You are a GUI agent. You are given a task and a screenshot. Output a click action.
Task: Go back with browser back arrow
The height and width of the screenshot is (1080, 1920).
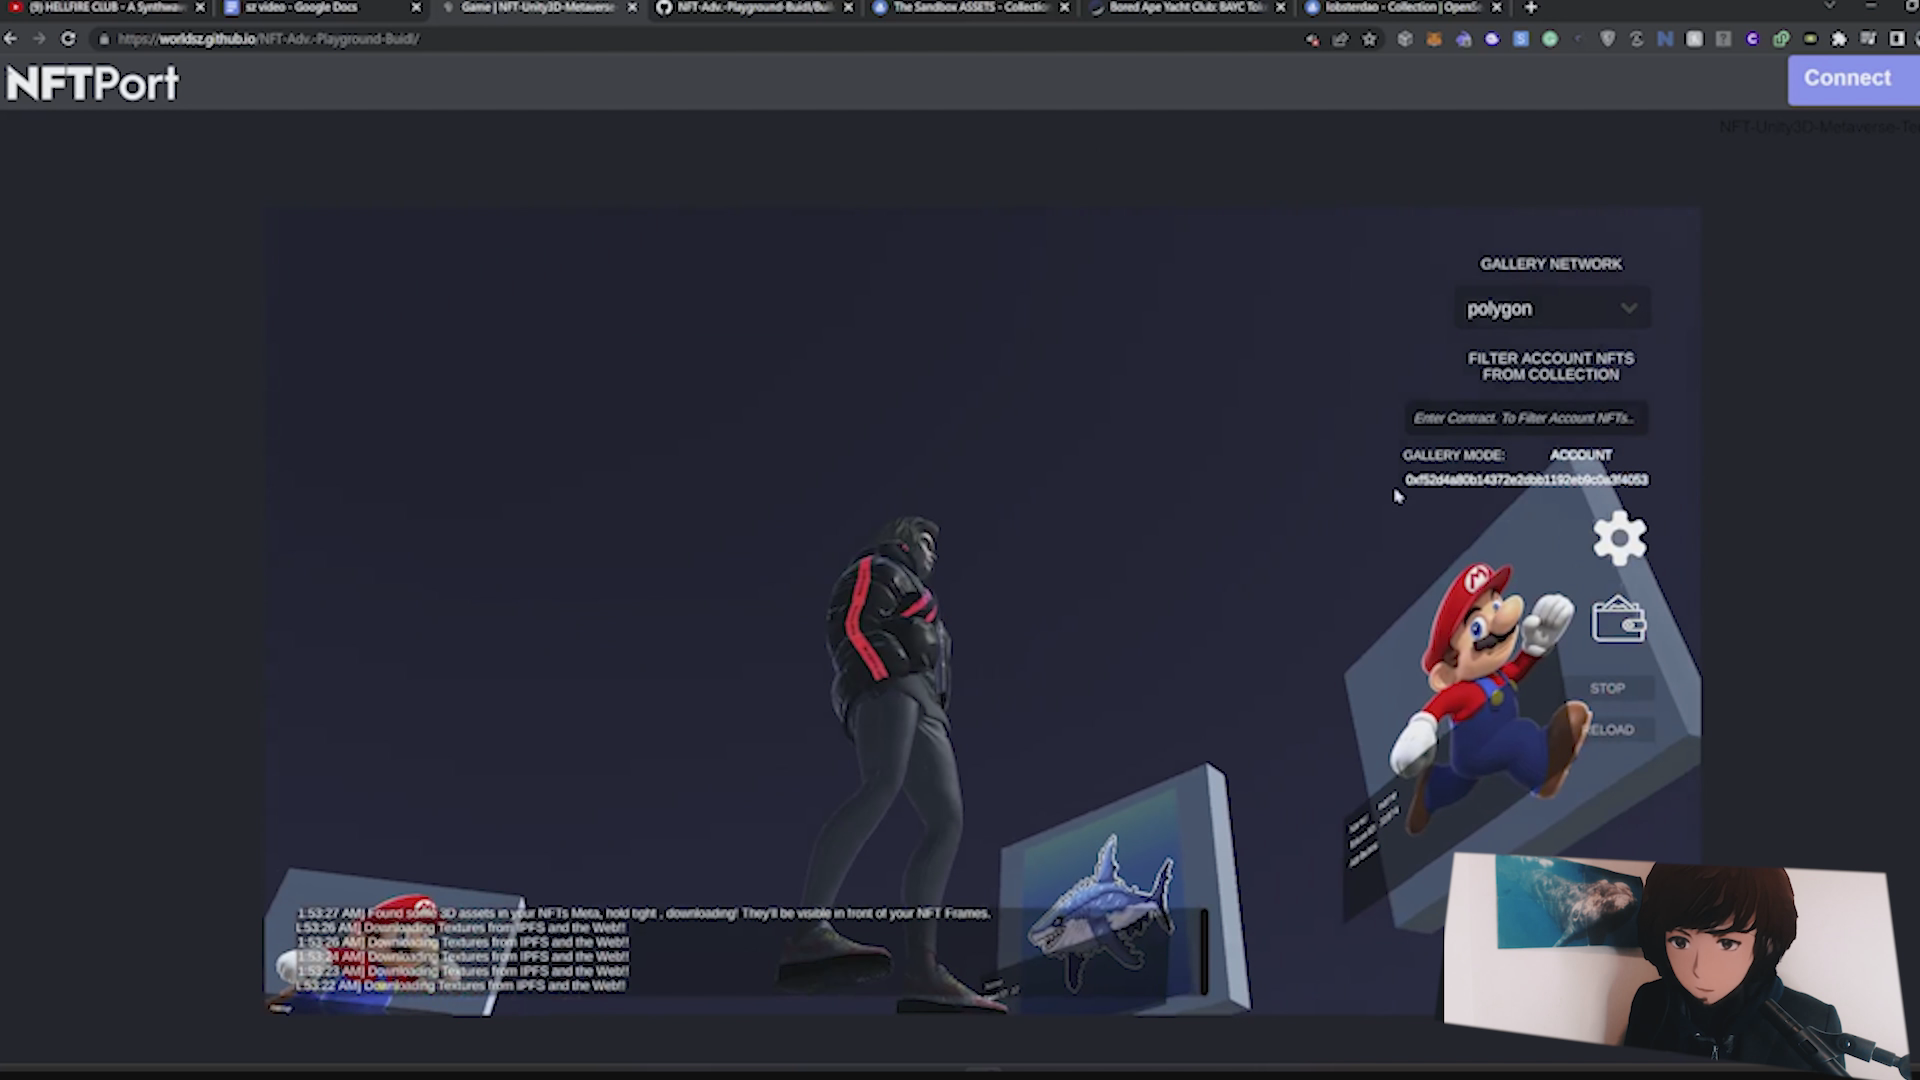pyautogui.click(x=10, y=39)
